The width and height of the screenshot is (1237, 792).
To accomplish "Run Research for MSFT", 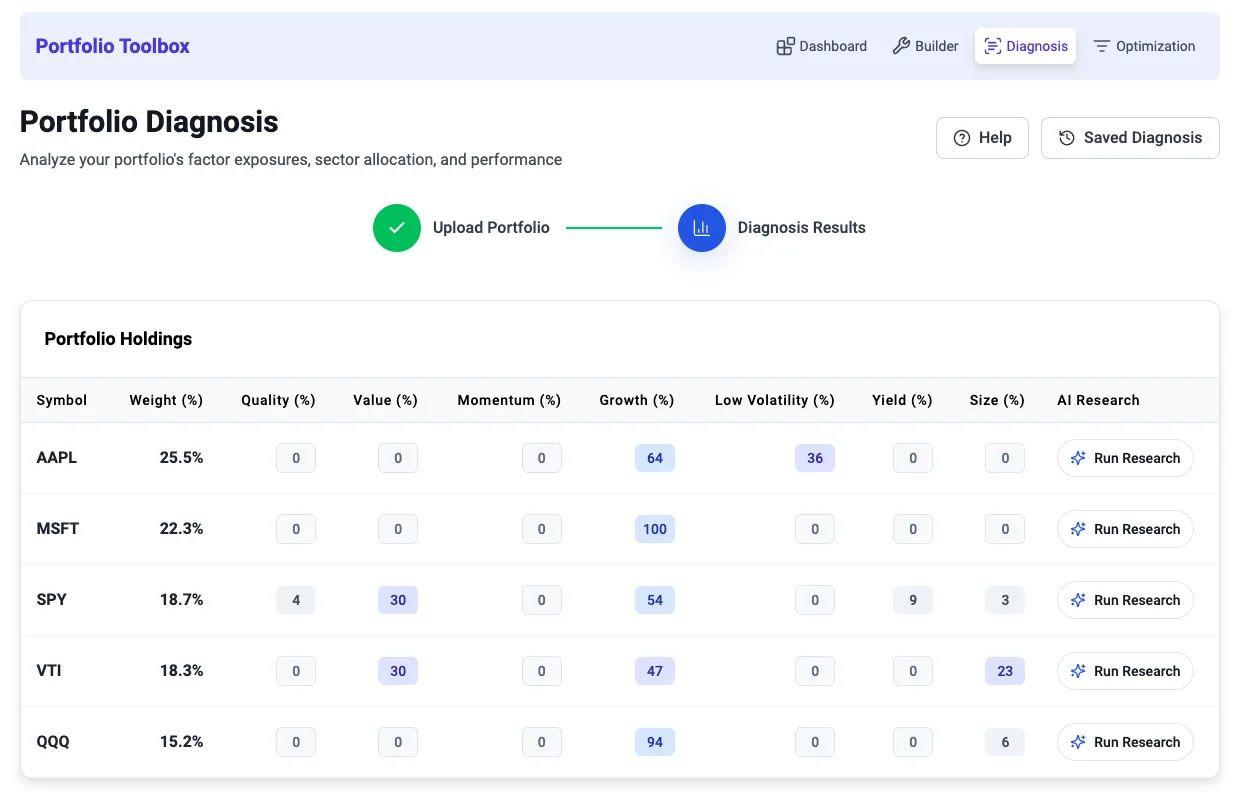I will [1125, 529].
